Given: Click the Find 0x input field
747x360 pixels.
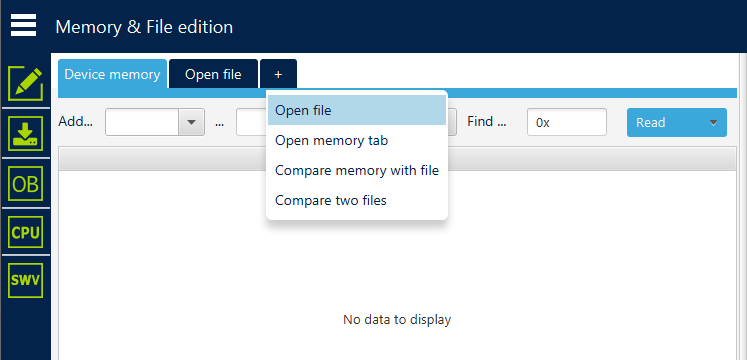Looking at the screenshot, I should click(566, 122).
